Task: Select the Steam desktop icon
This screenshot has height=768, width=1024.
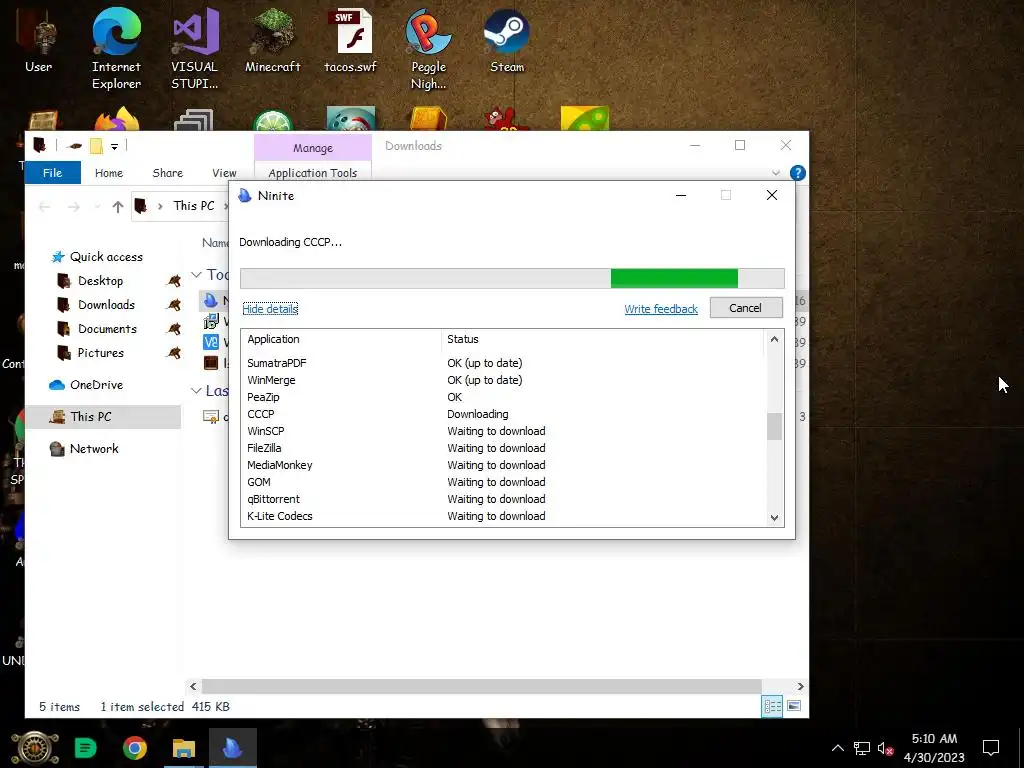Action: (507, 42)
